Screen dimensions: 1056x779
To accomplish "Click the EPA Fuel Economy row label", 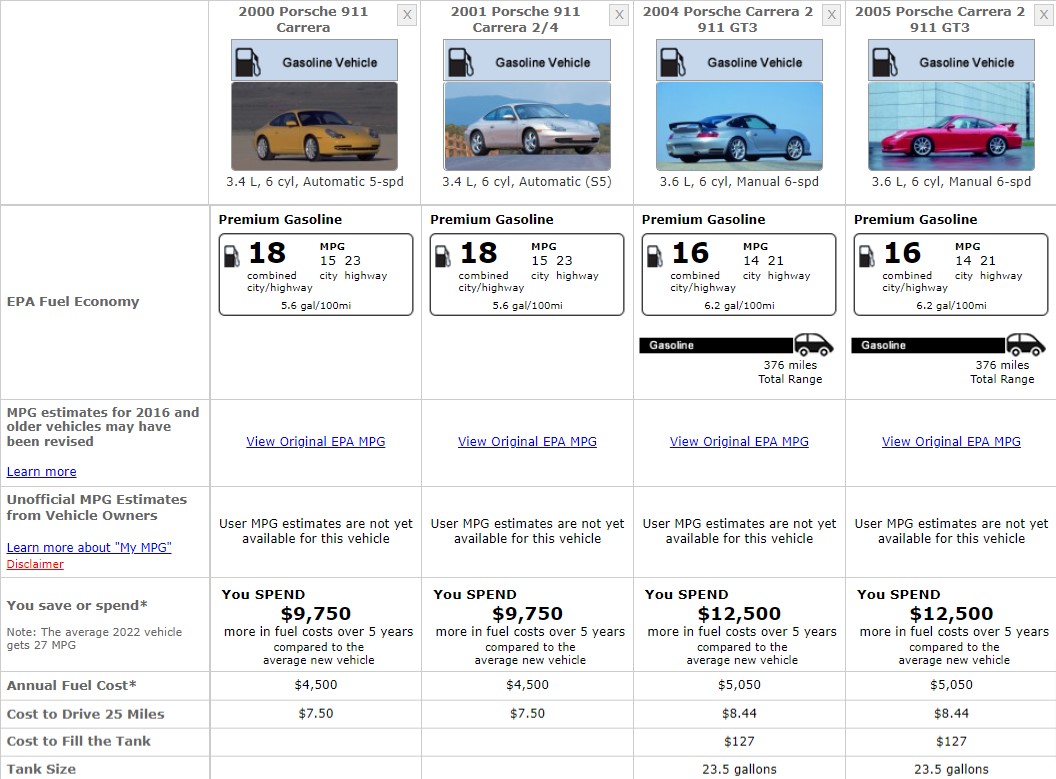I will [x=73, y=302].
